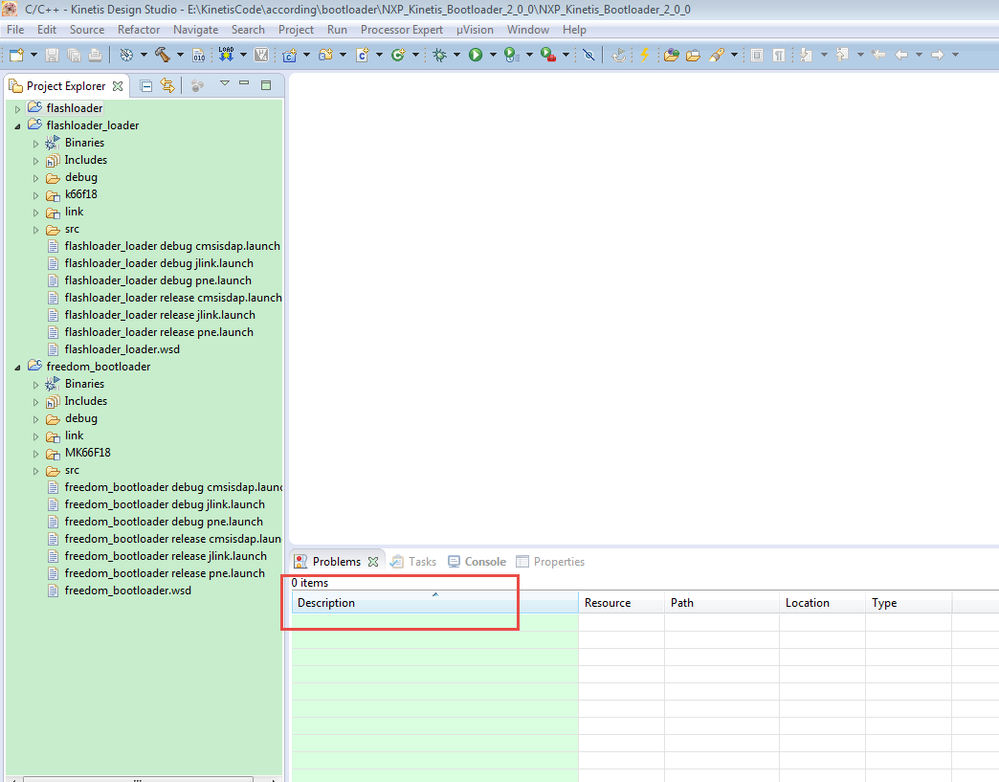
Task: Open the Refactor menu
Action: (138, 30)
